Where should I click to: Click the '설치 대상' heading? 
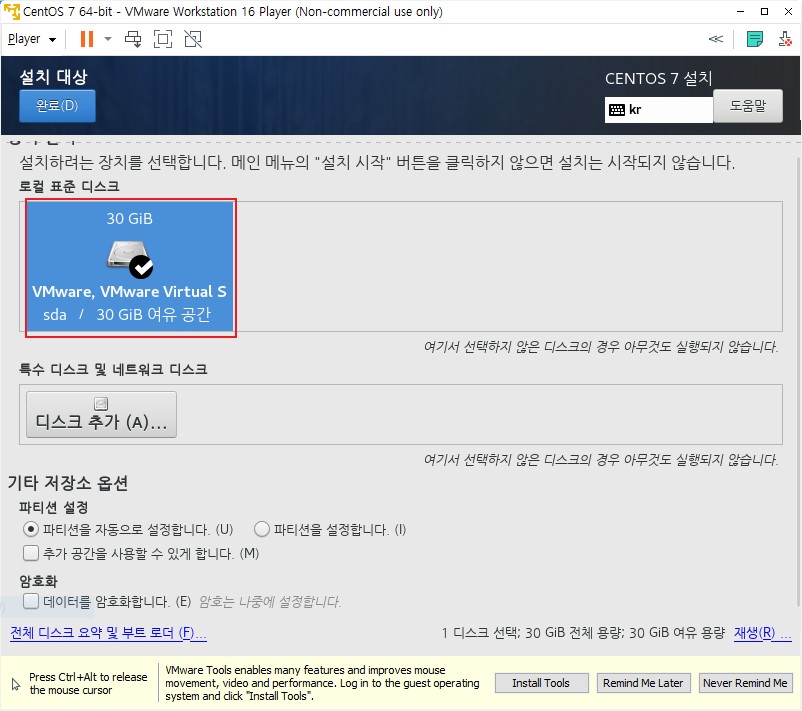pos(54,77)
